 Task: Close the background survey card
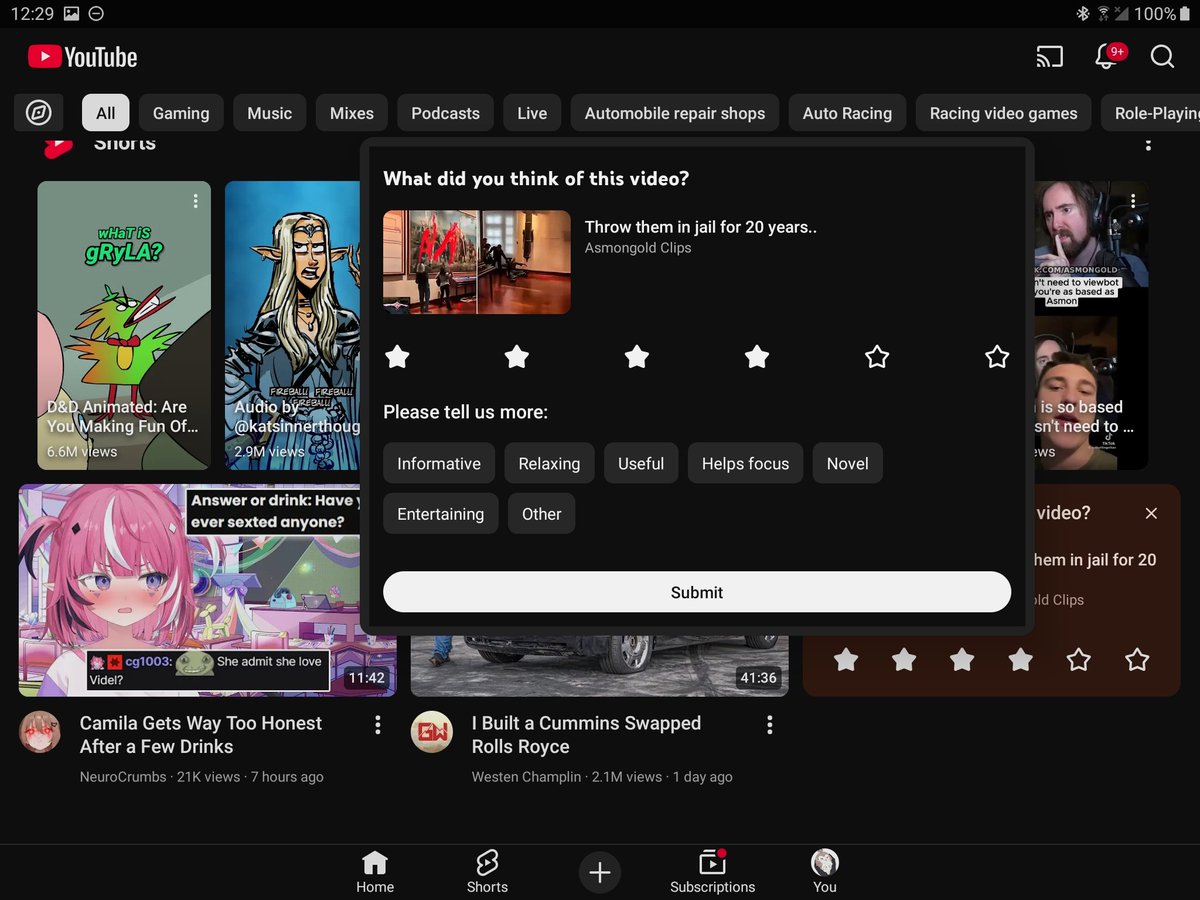coord(1151,513)
